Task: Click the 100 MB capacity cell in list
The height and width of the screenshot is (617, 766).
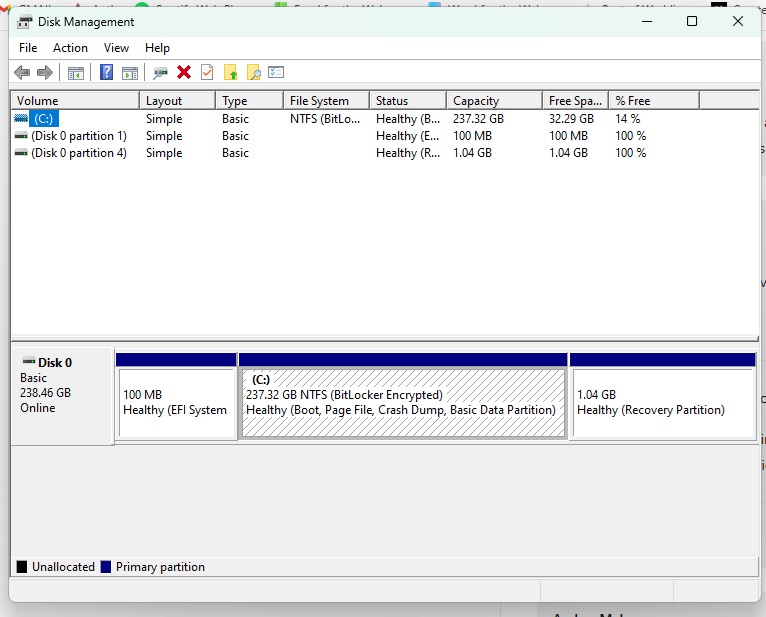Action: [472, 136]
